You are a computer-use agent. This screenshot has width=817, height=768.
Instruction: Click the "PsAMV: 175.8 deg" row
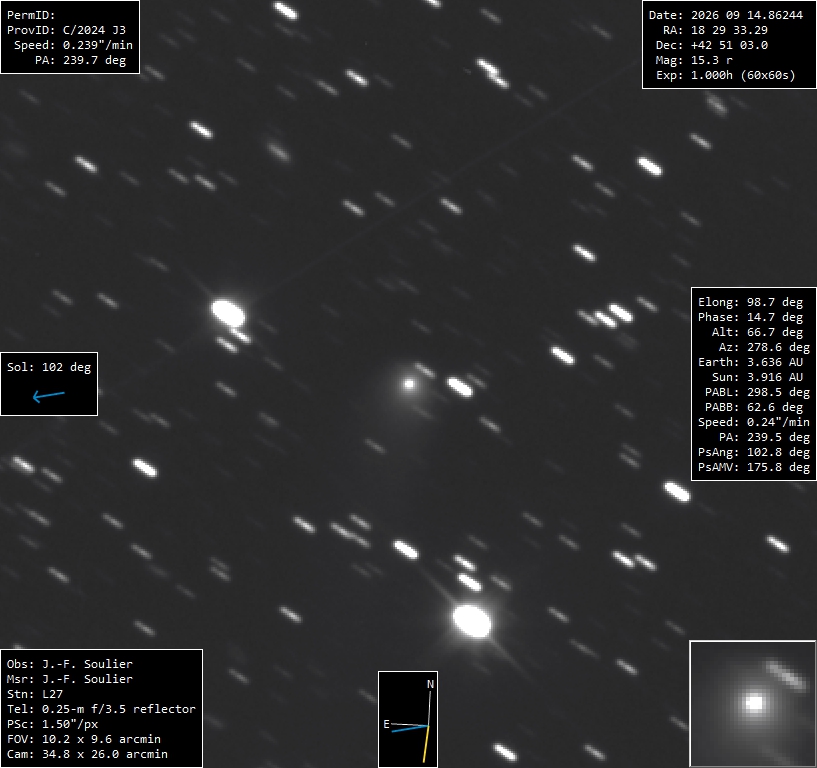[754, 467]
